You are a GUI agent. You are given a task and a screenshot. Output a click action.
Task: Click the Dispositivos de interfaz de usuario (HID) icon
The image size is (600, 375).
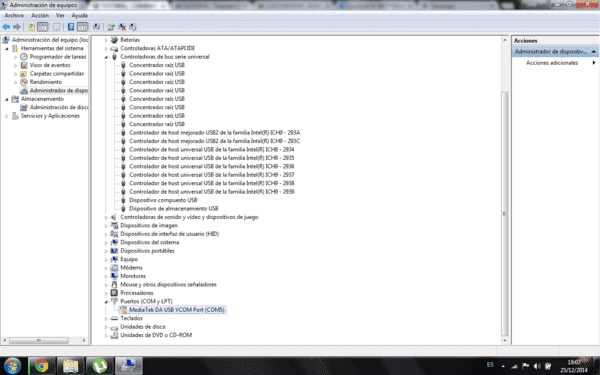[114, 234]
